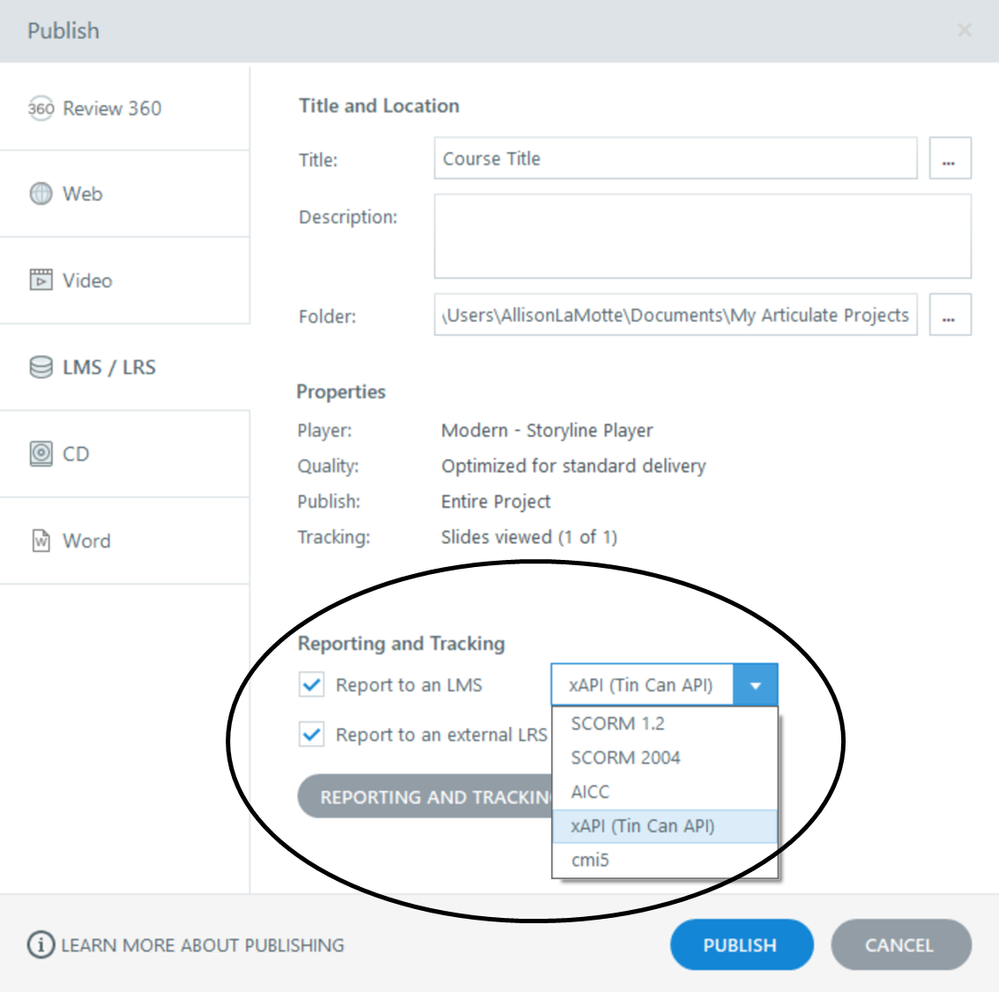The height and width of the screenshot is (992, 999).
Task: Pick AICC from the dropdown list
Action: (590, 791)
